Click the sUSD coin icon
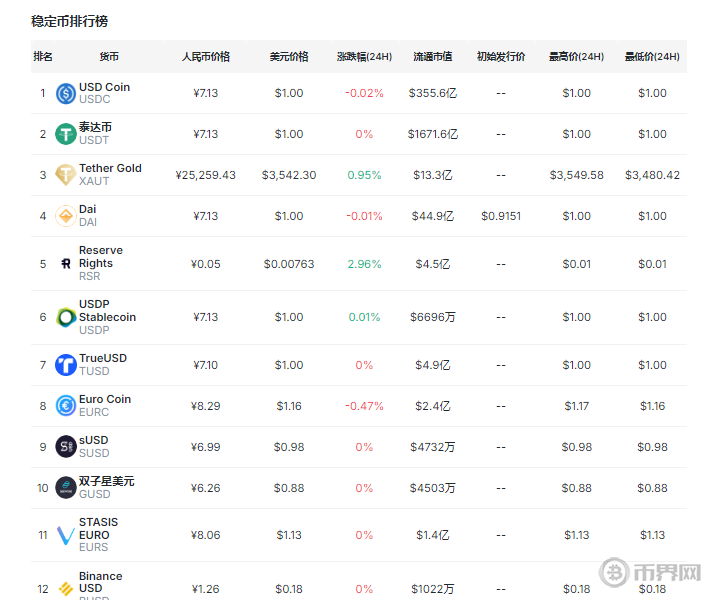The image size is (712, 600). [66, 447]
